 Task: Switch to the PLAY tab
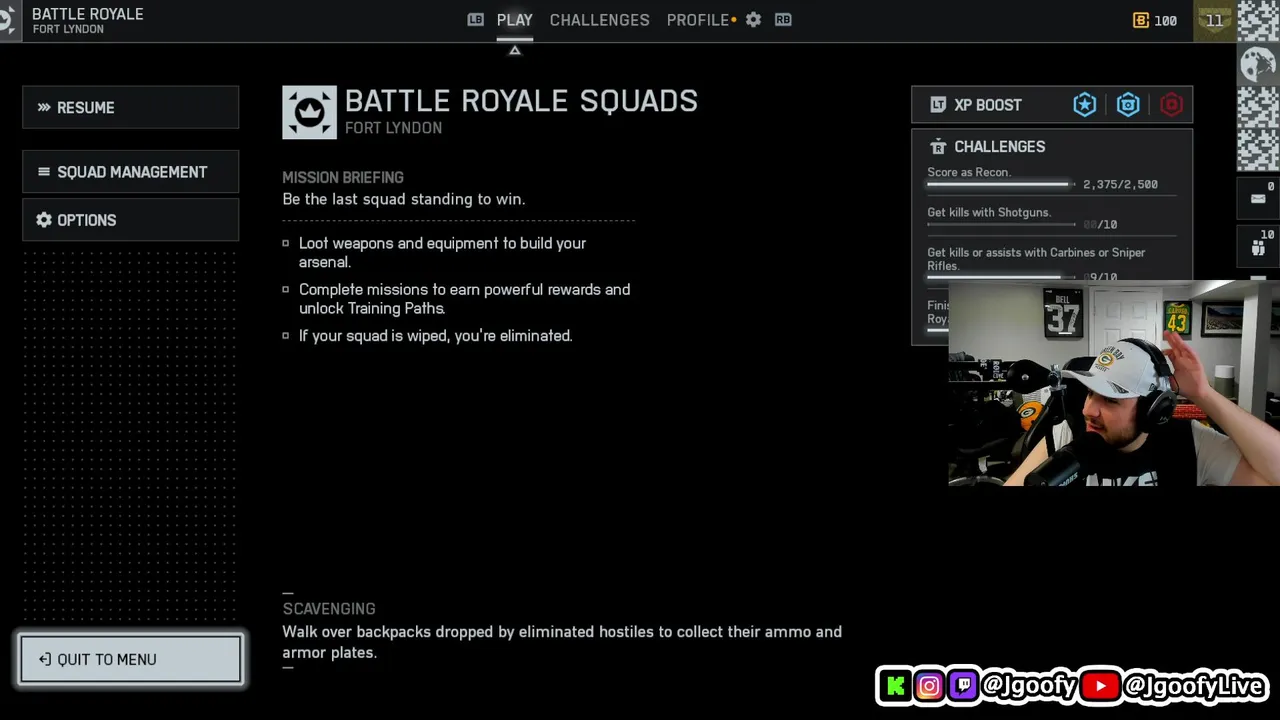pyautogui.click(x=514, y=20)
